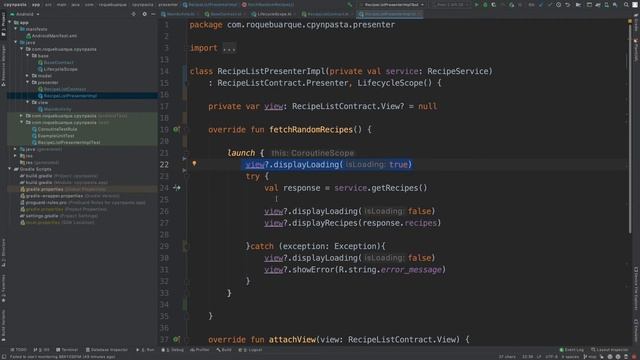Collapse the manifests folder

16,29
